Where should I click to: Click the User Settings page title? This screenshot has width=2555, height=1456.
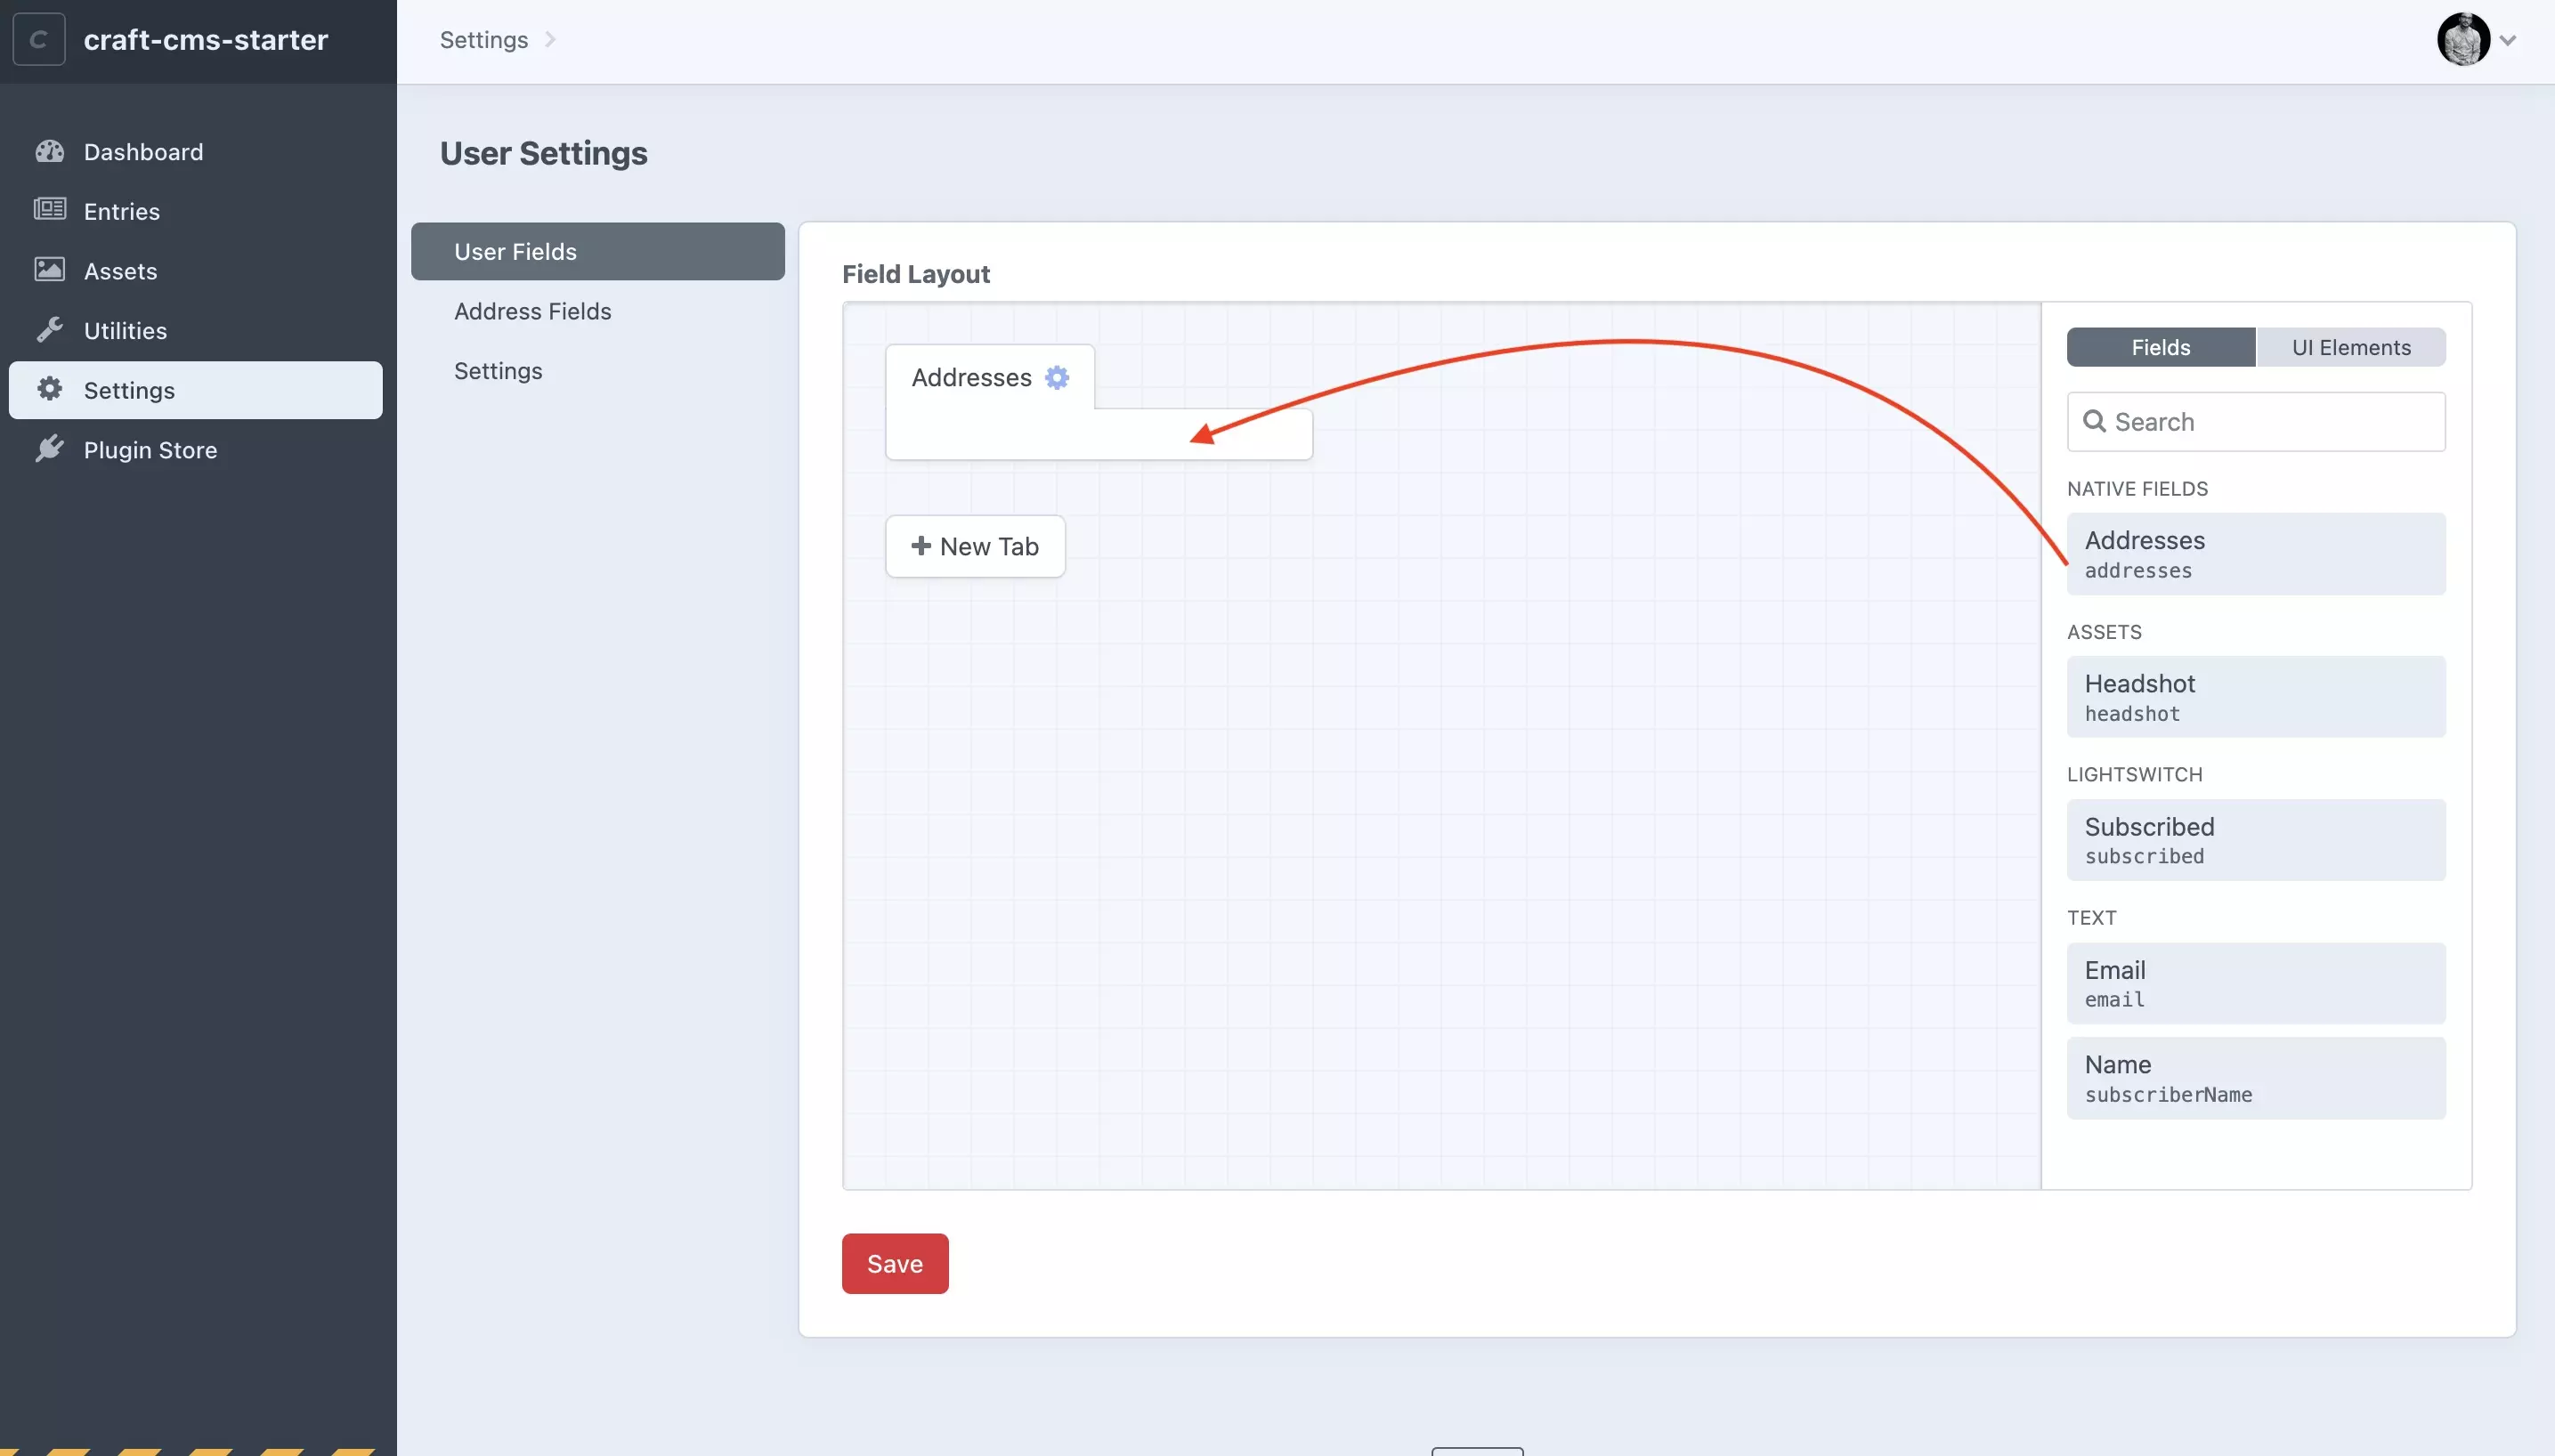[x=543, y=153]
